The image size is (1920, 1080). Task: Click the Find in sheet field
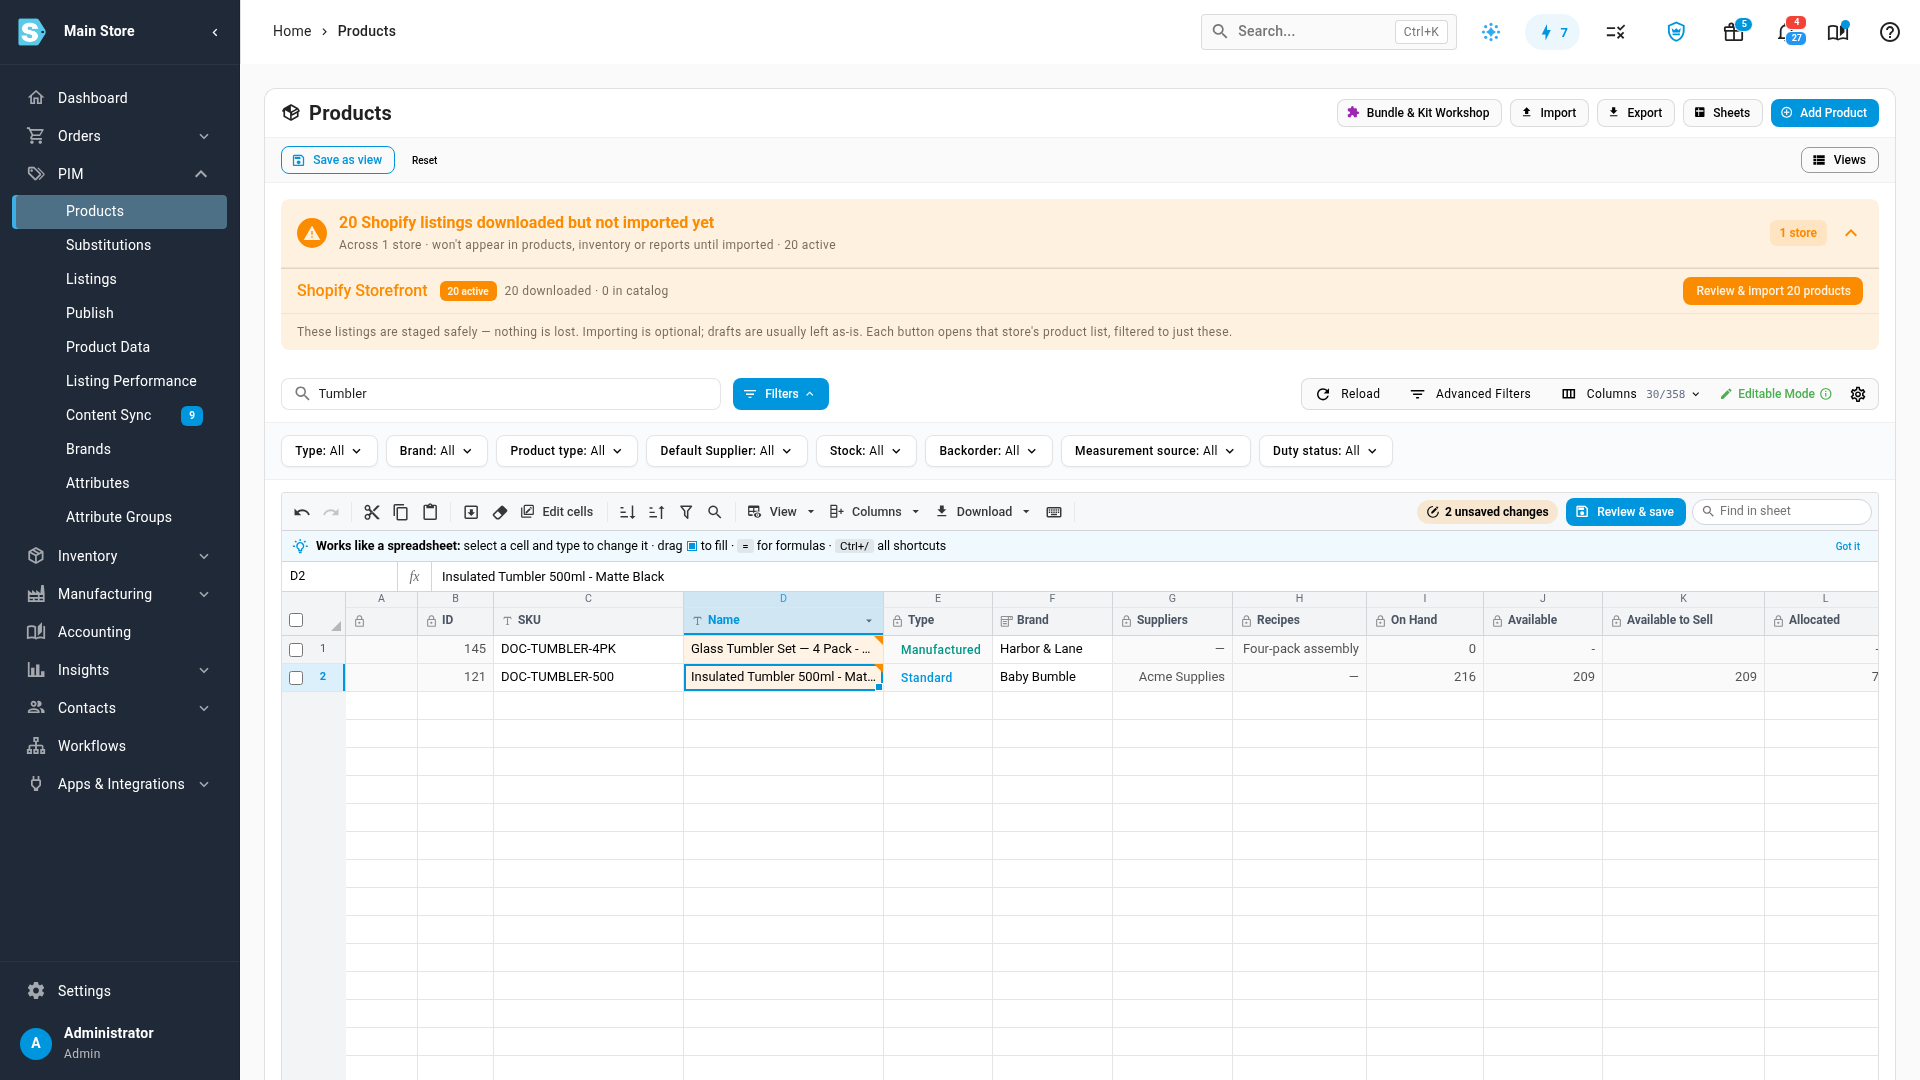(x=1781, y=511)
